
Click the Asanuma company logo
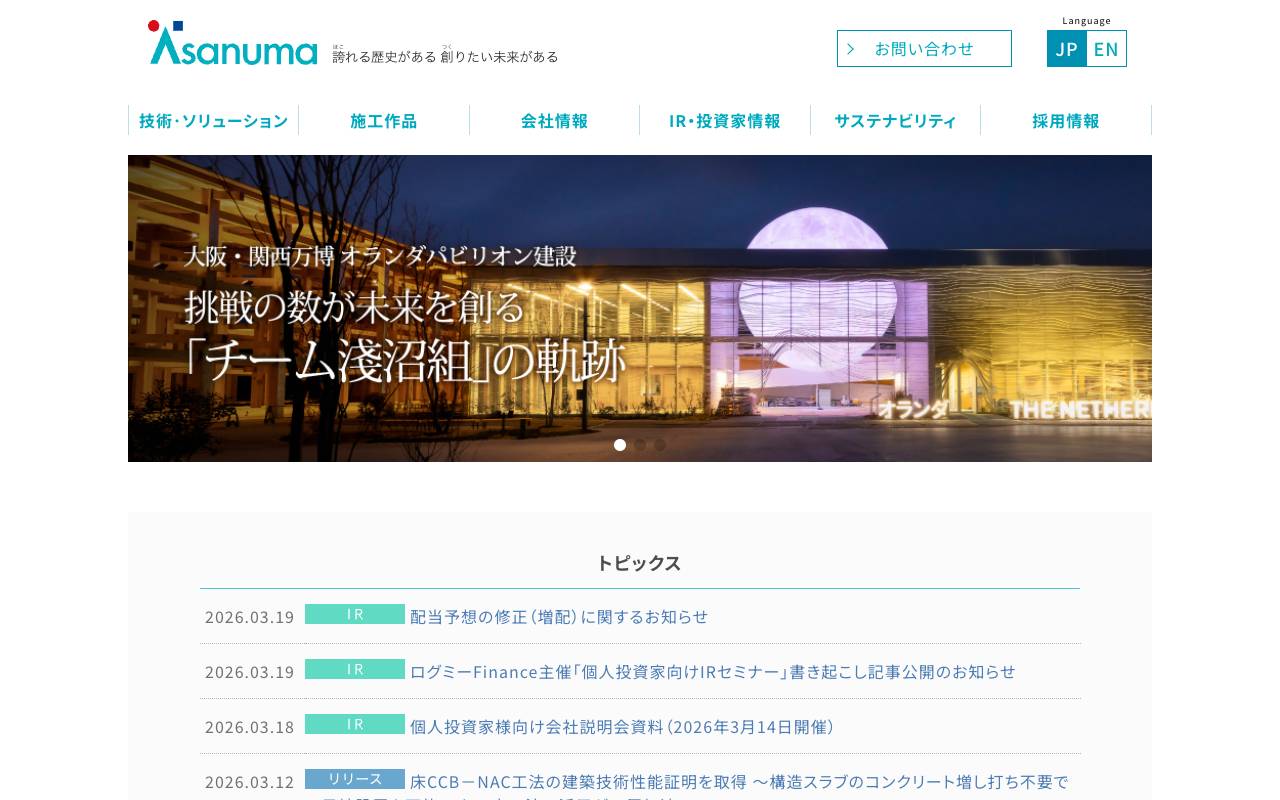[232, 42]
